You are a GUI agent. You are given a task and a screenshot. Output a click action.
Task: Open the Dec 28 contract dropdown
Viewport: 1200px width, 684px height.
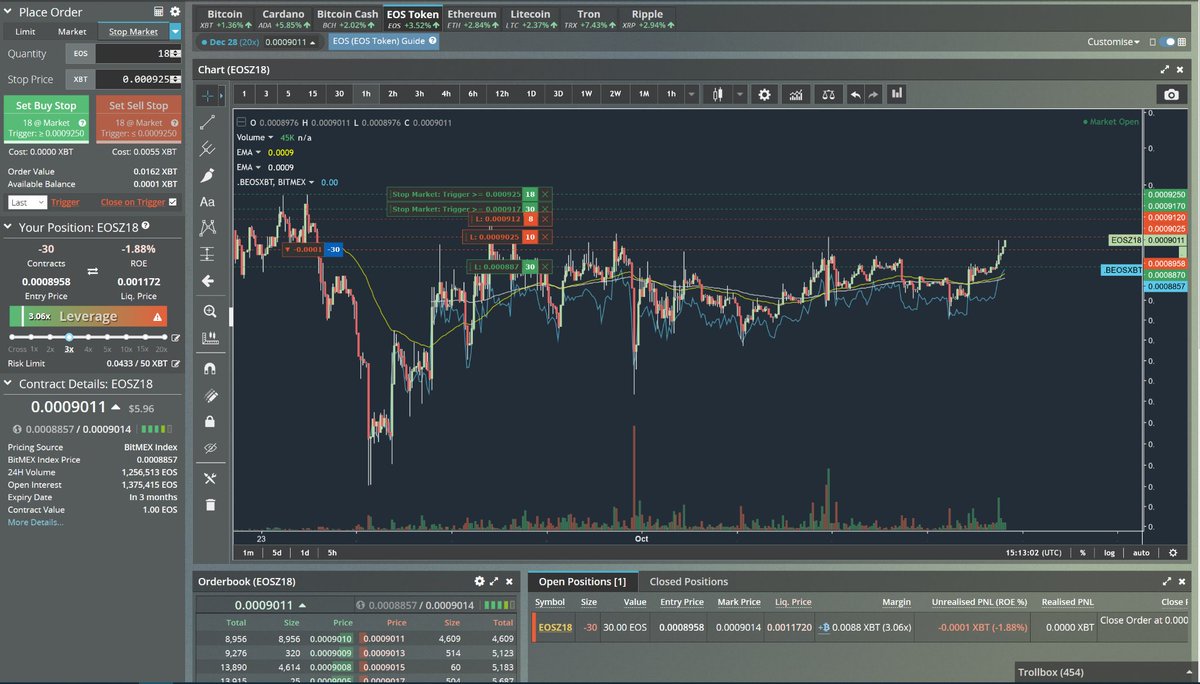(x=261, y=43)
